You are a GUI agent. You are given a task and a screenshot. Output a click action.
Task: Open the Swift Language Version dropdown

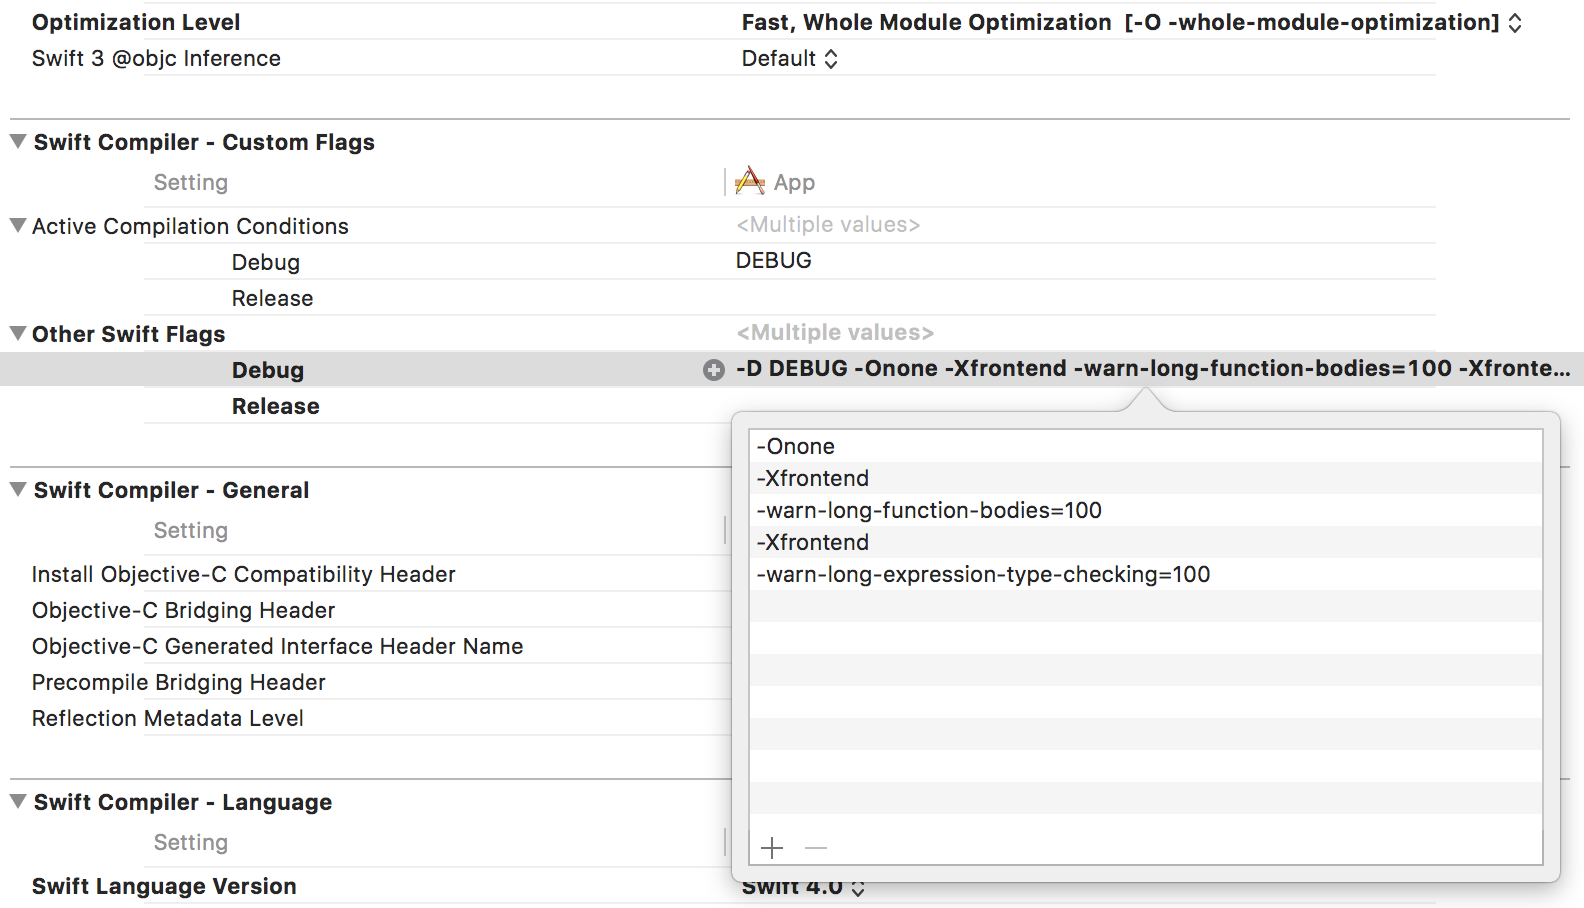(803, 887)
